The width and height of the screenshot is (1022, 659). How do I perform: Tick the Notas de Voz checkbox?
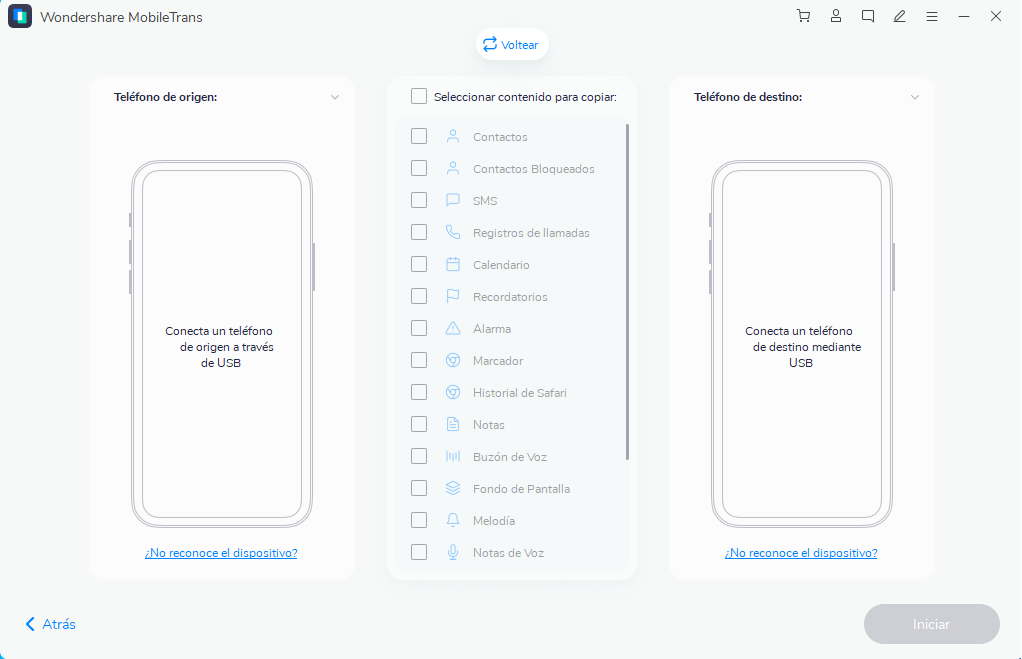pyautogui.click(x=419, y=553)
